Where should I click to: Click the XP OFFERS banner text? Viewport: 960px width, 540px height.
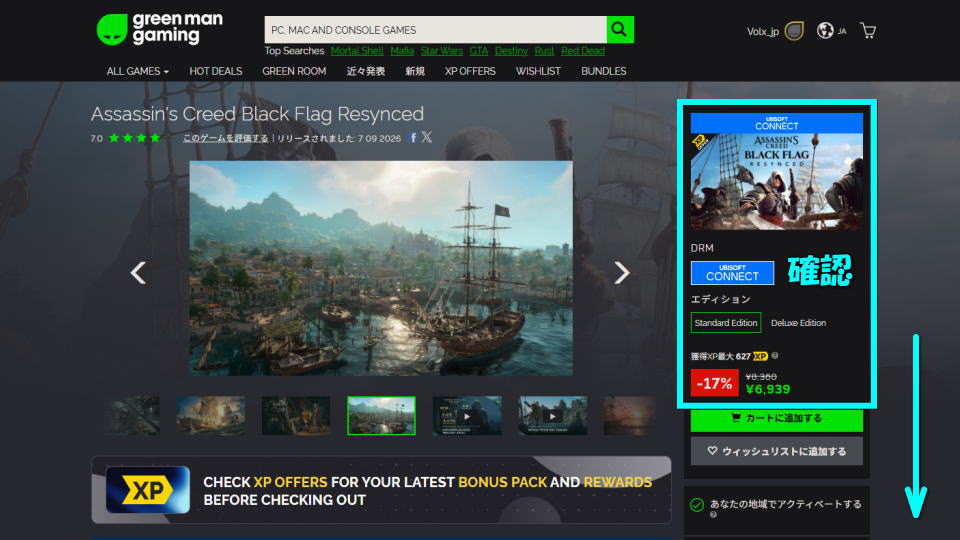pyautogui.click(x=290, y=482)
